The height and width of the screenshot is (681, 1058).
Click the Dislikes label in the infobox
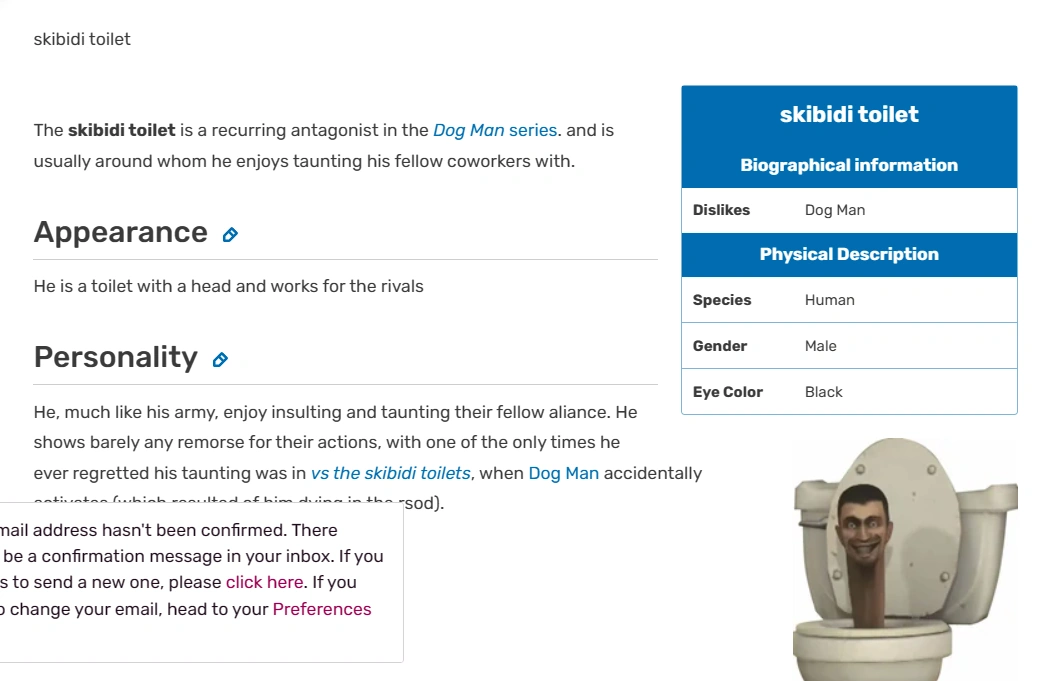click(721, 210)
